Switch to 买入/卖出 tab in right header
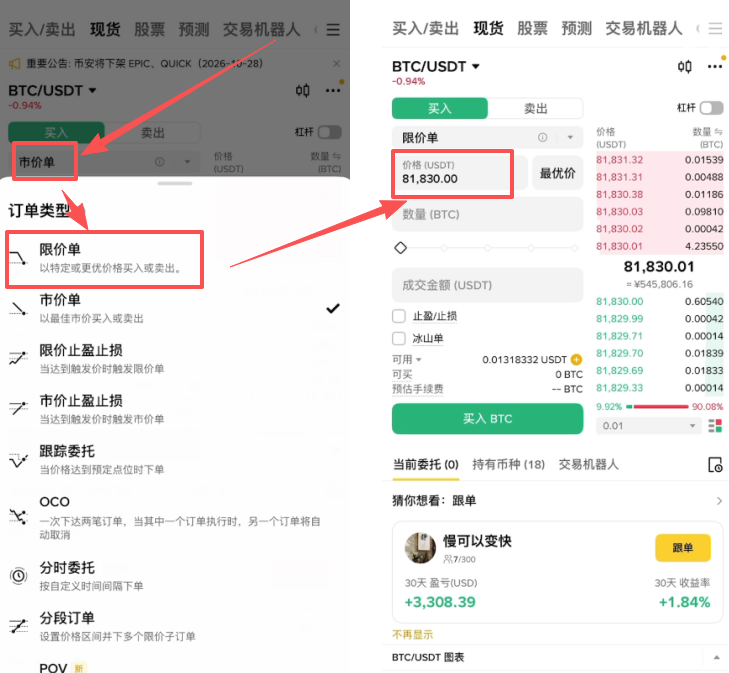This screenshot has width=729, height=673. tap(425, 28)
